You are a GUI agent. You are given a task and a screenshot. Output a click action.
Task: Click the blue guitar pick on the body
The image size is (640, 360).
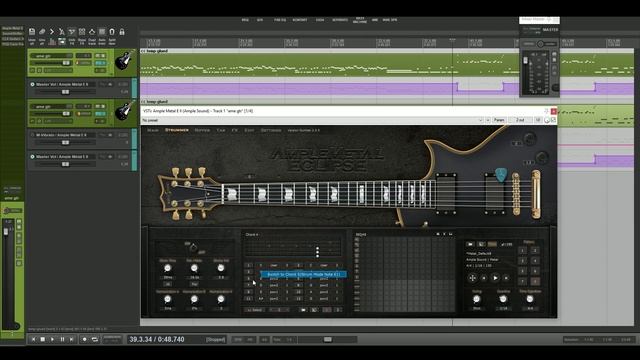501,174
